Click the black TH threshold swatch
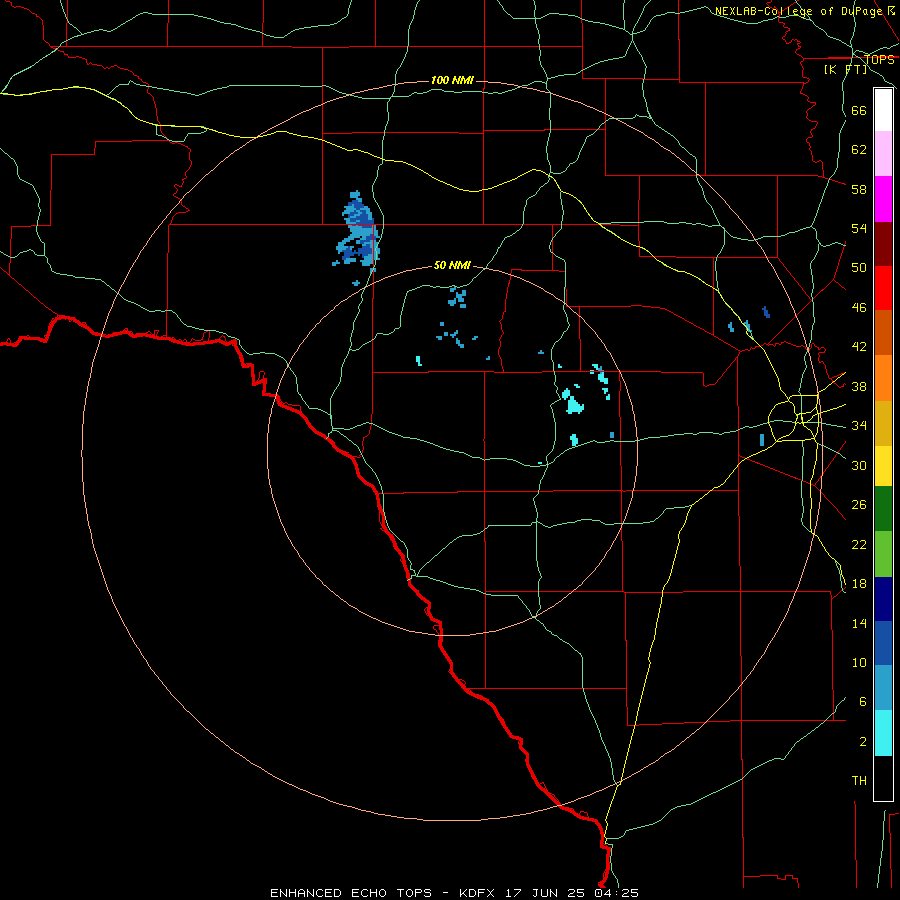This screenshot has height=900, width=900. click(883, 778)
